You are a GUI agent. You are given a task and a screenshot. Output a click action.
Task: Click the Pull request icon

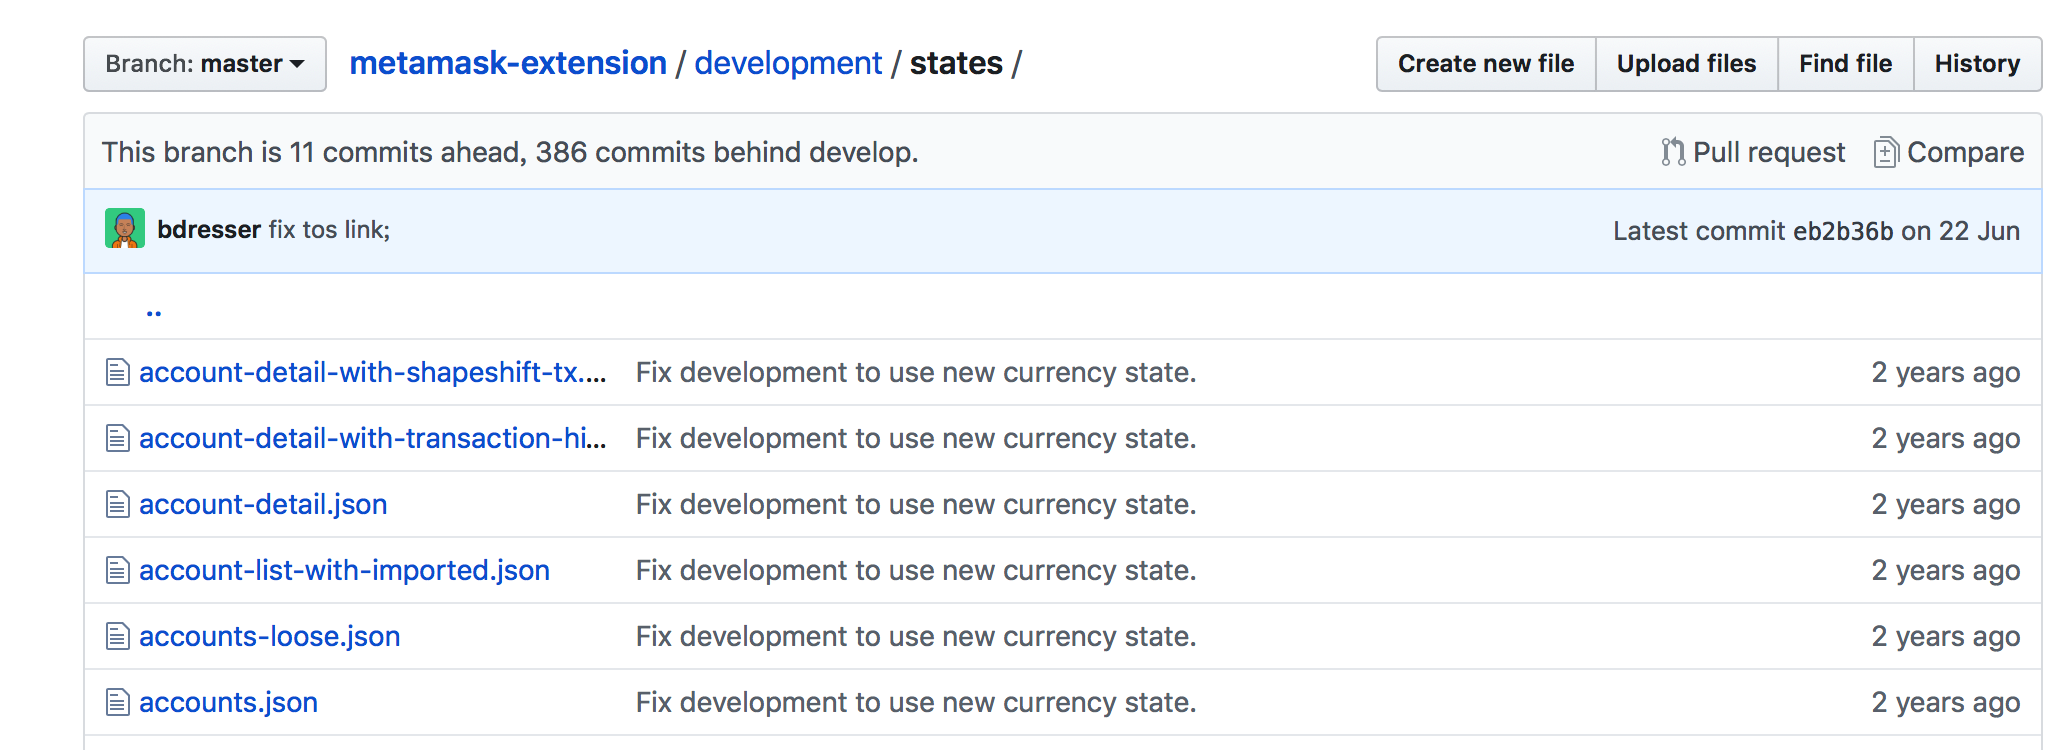click(1673, 152)
